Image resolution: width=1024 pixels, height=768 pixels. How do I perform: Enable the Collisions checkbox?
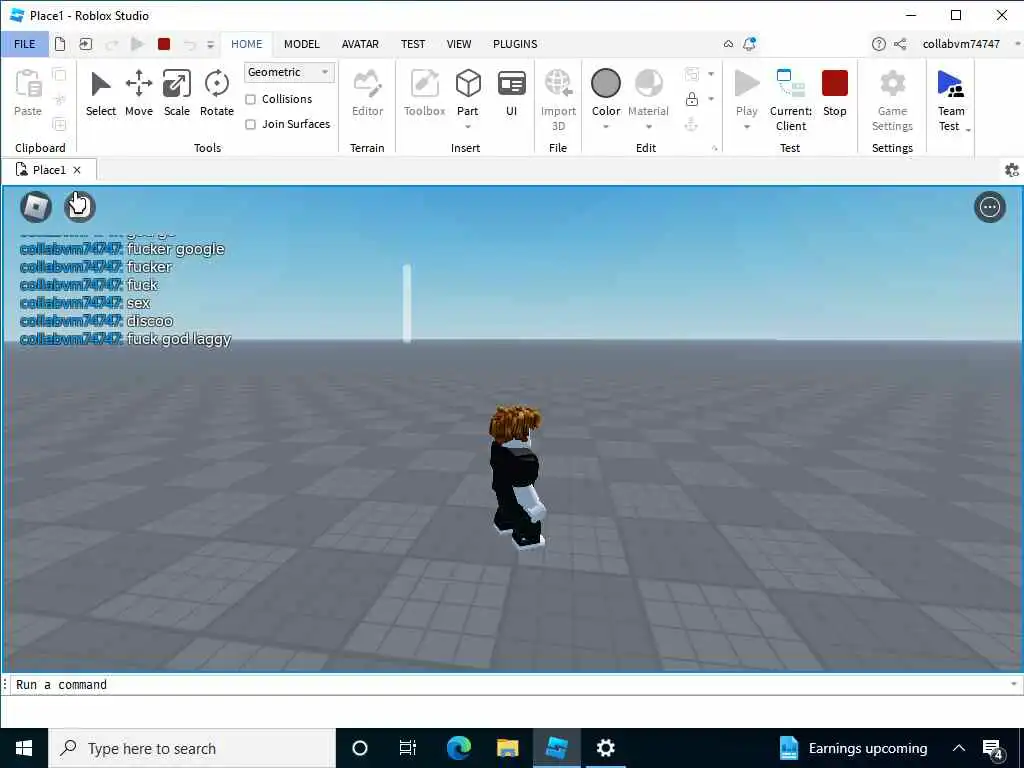pyautogui.click(x=250, y=99)
